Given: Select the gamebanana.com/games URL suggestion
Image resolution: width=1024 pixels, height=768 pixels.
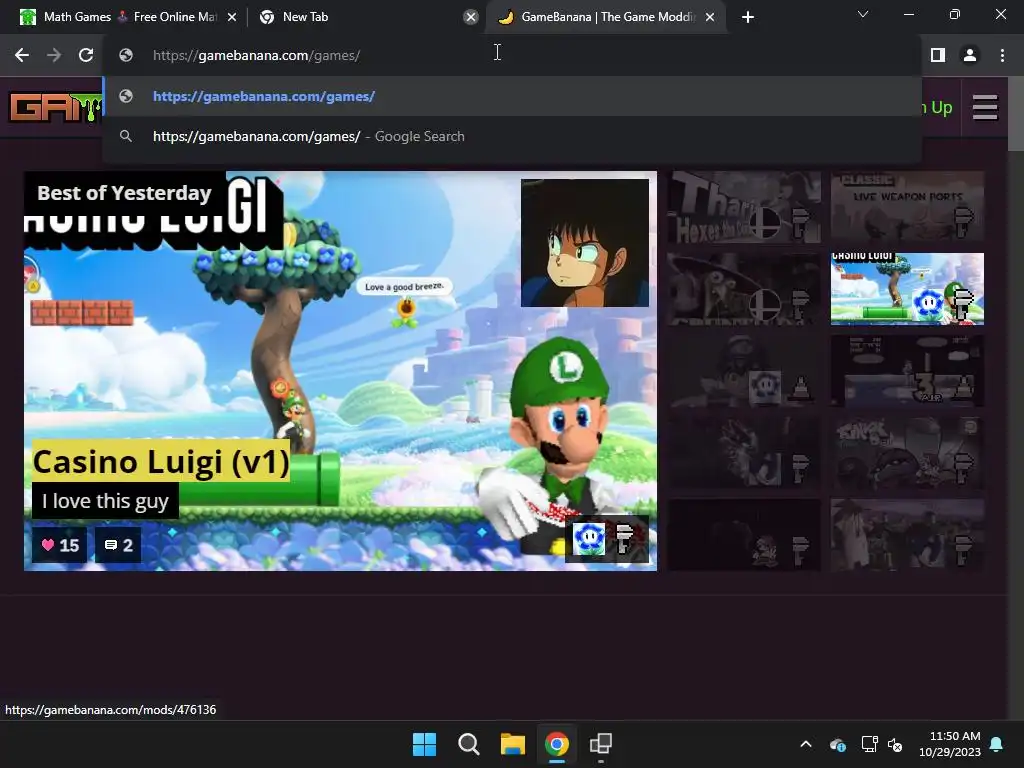Looking at the screenshot, I should (x=512, y=97).
